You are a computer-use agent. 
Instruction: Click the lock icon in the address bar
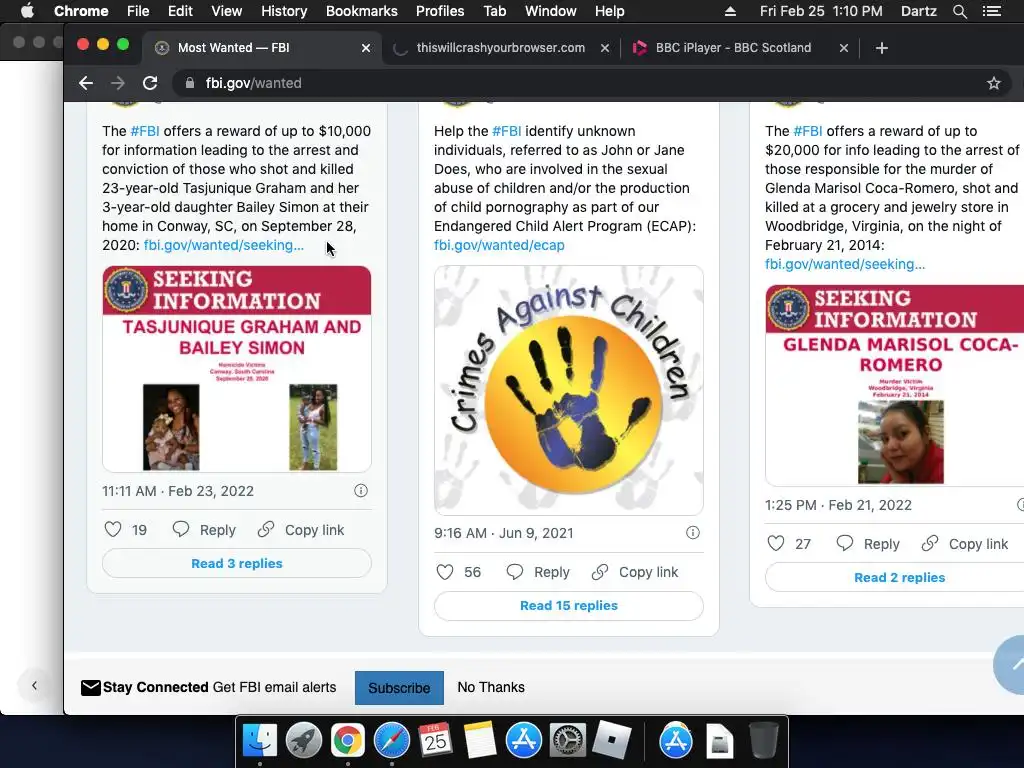(190, 83)
